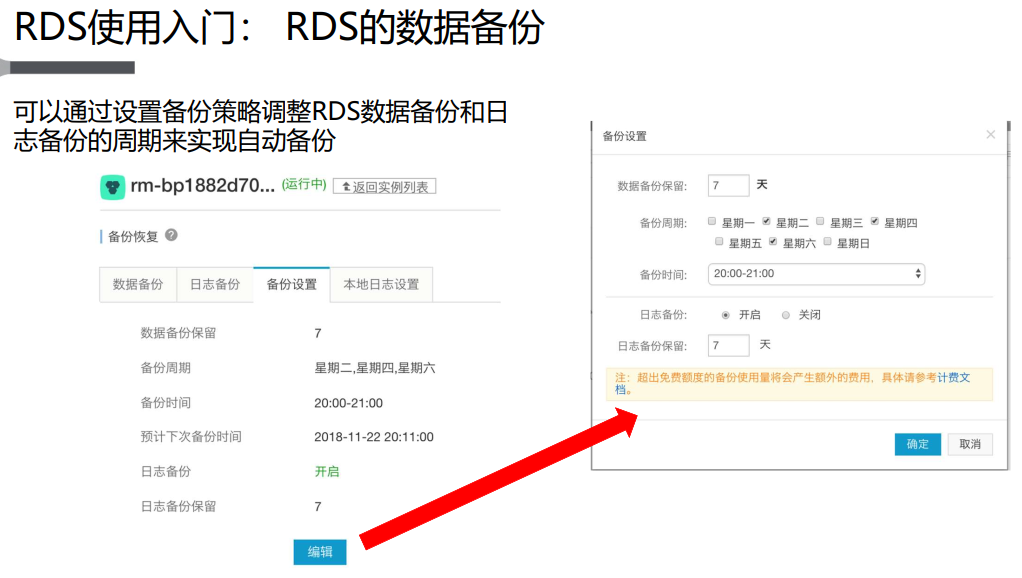Select the 备份设置 tab
The image size is (1022, 578).
click(x=291, y=284)
